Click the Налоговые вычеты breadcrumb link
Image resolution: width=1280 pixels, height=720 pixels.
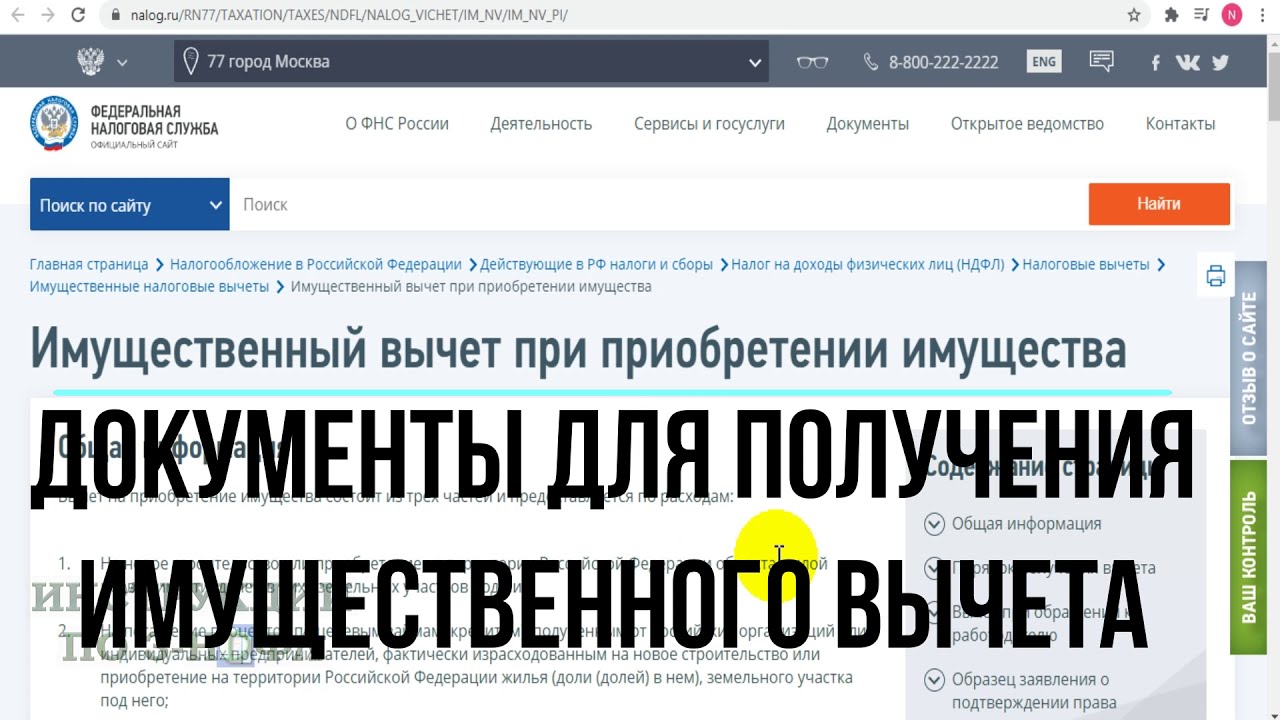(1085, 265)
